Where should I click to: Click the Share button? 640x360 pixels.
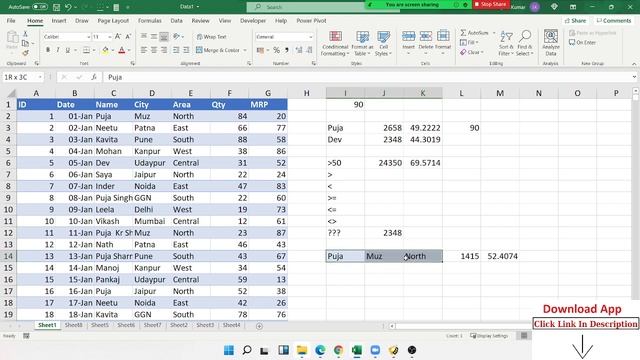[x=575, y=20]
